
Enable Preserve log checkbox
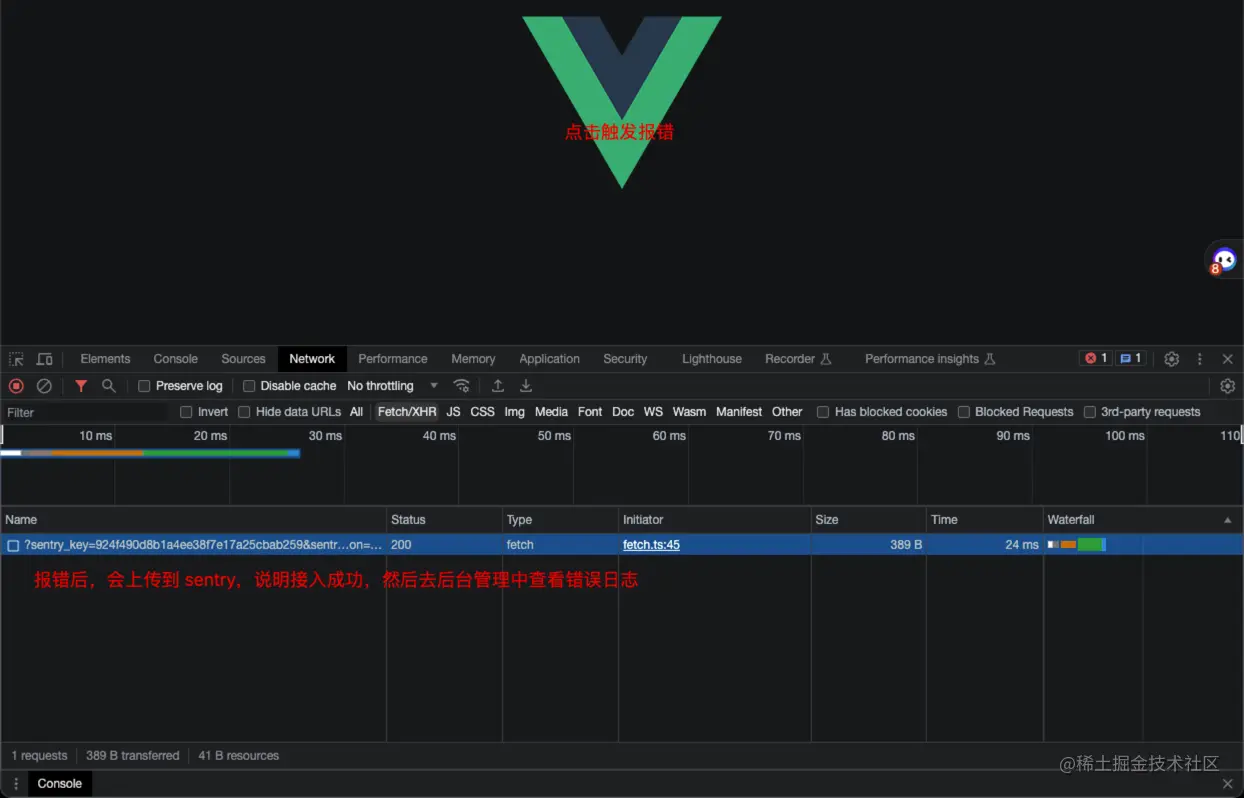pos(144,386)
